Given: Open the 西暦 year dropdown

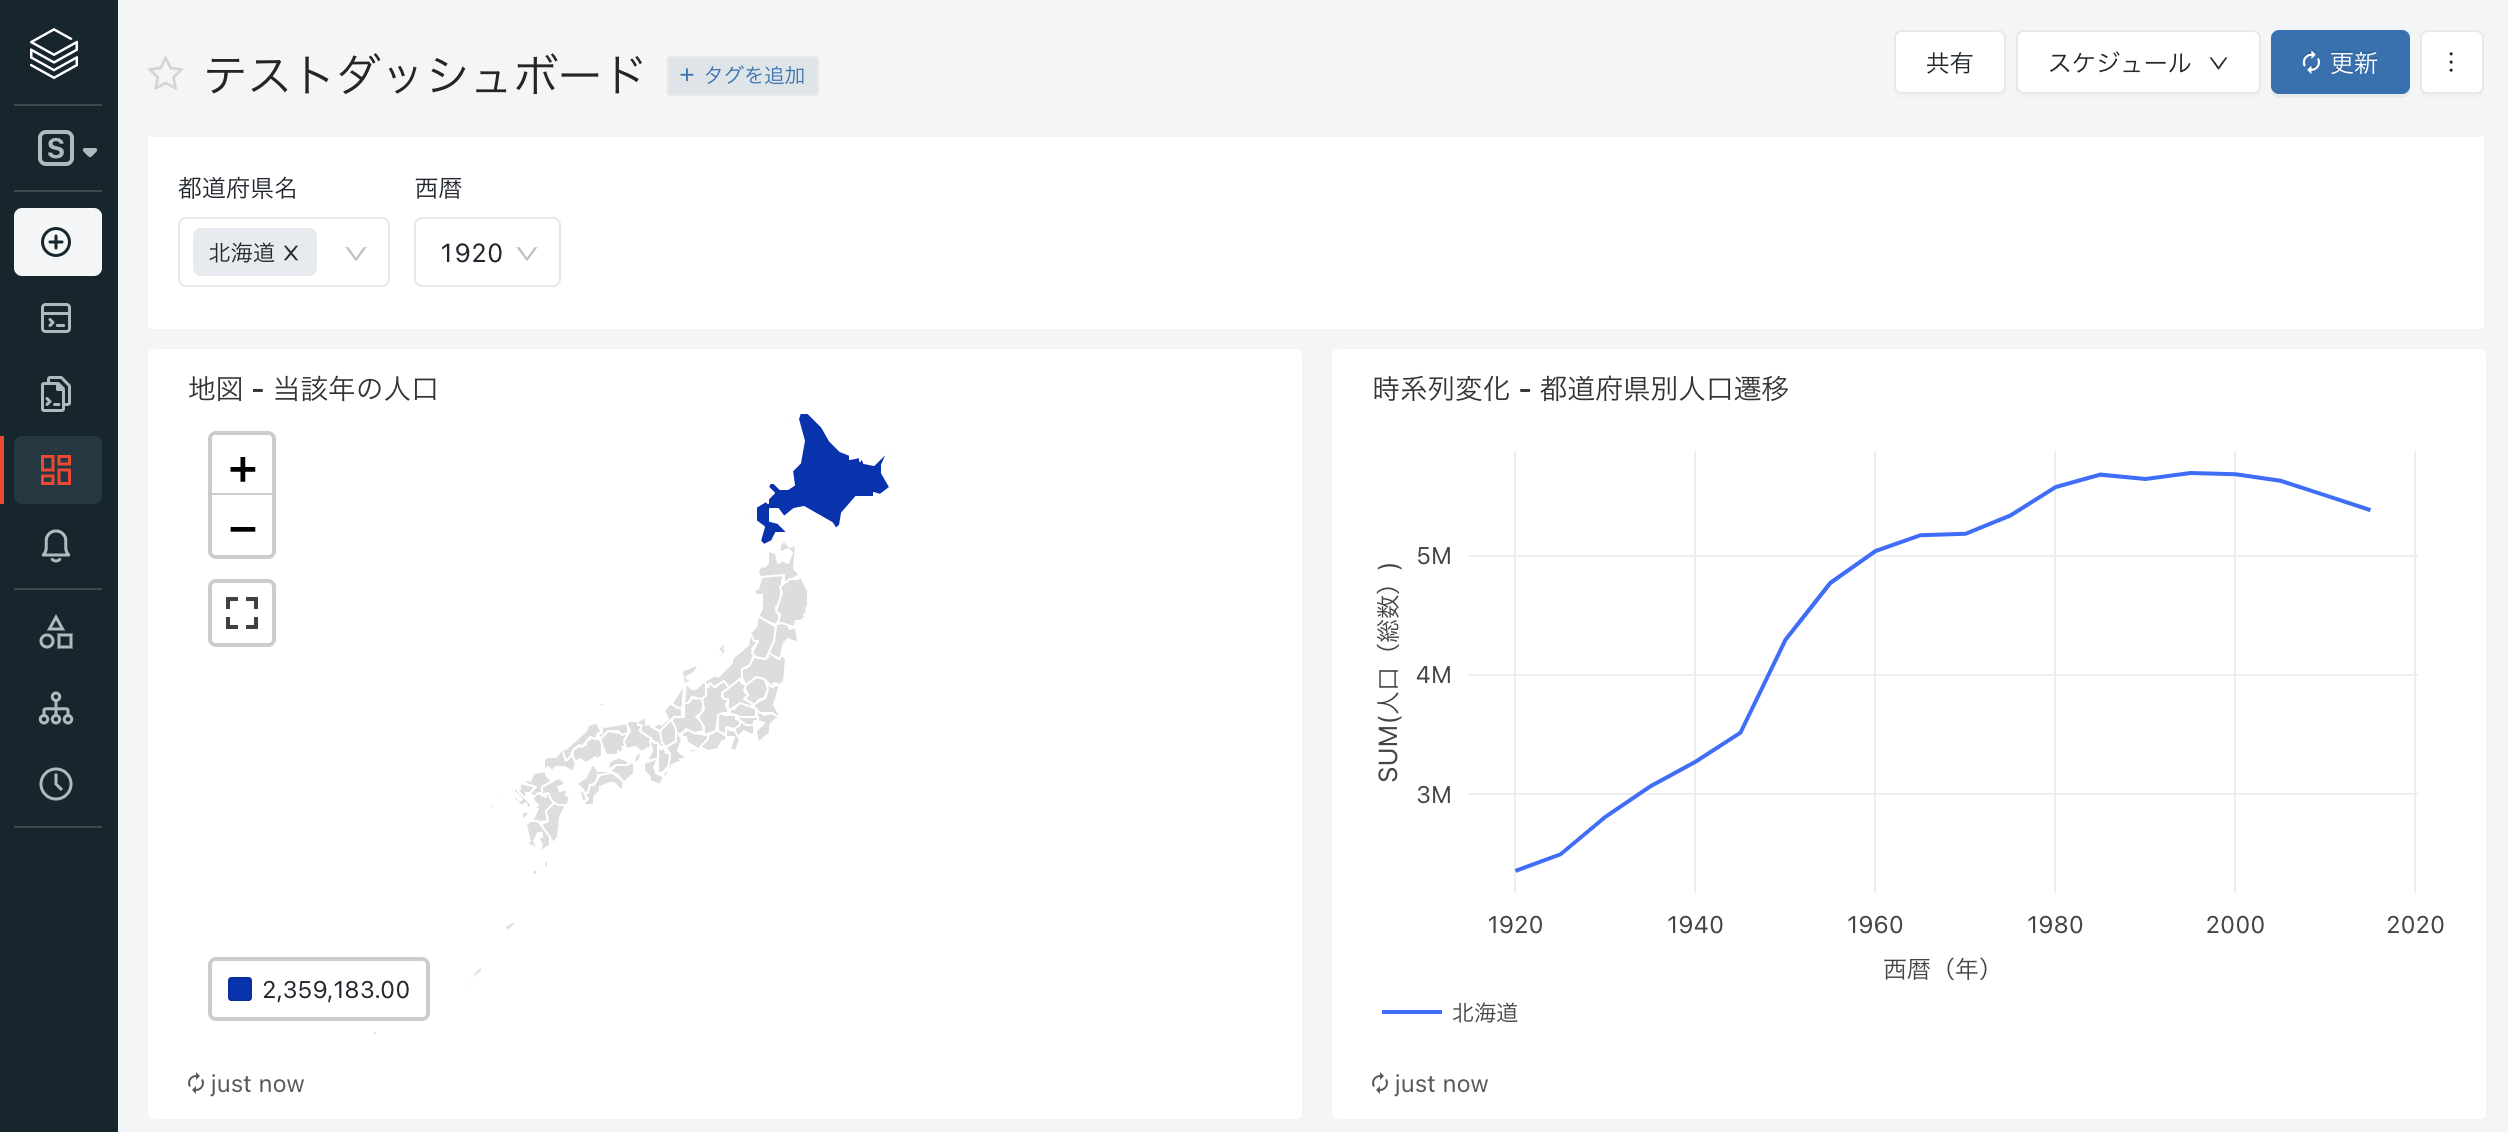Looking at the screenshot, I should [x=487, y=253].
